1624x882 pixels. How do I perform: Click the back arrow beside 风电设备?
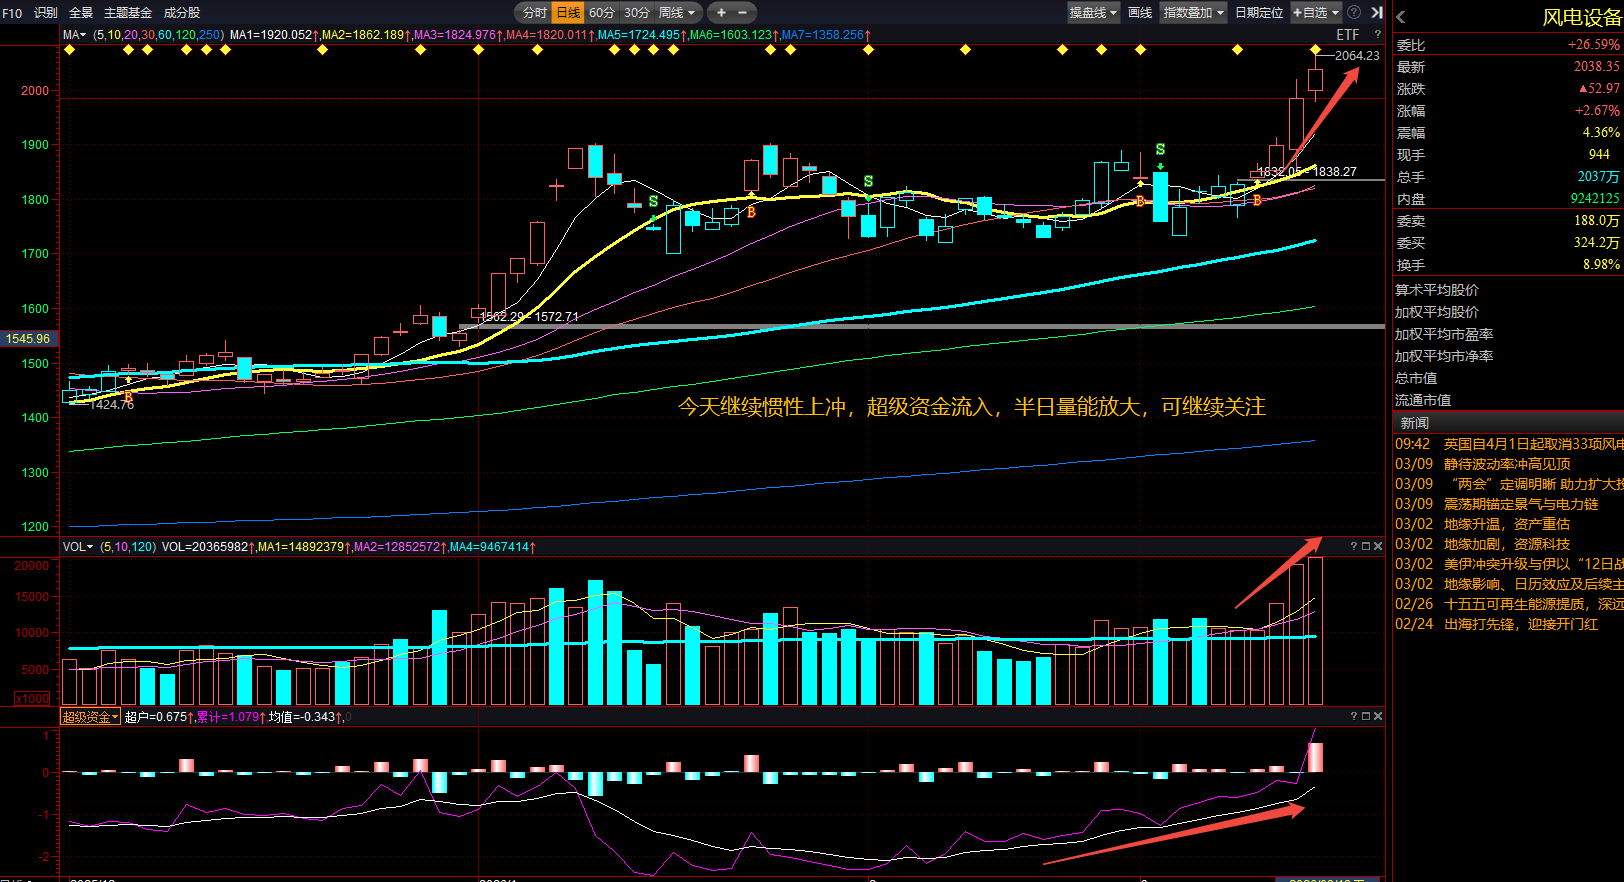tap(1401, 17)
